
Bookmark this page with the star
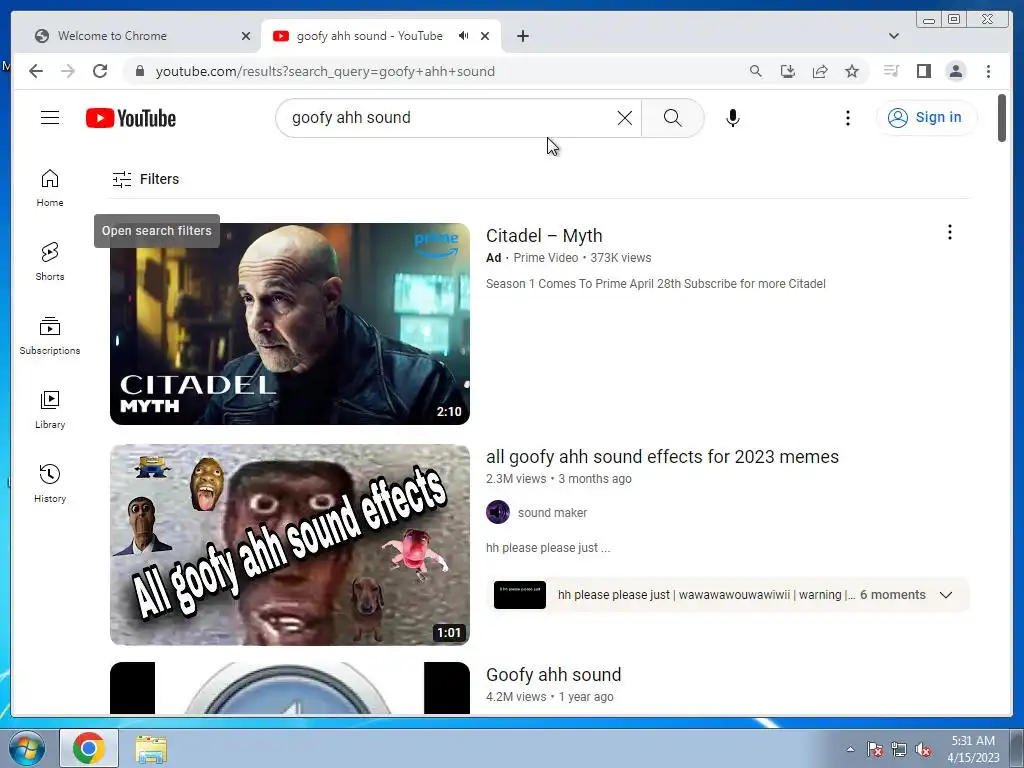pyautogui.click(x=852, y=71)
